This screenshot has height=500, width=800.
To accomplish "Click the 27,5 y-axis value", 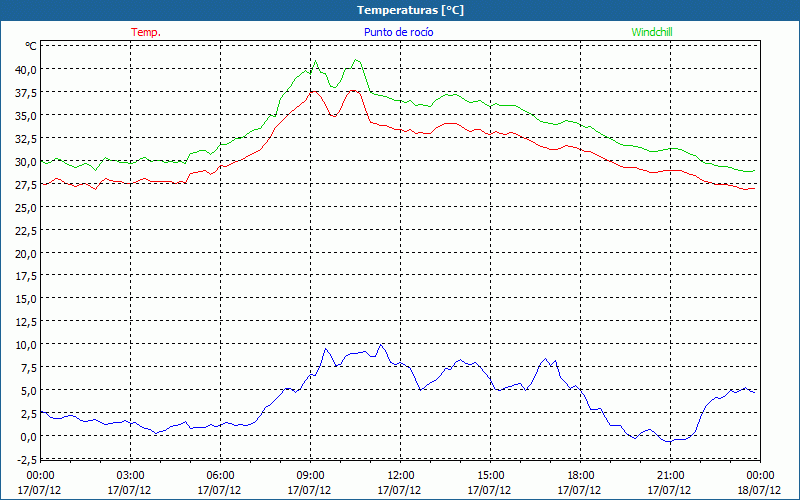I will click(27, 185).
